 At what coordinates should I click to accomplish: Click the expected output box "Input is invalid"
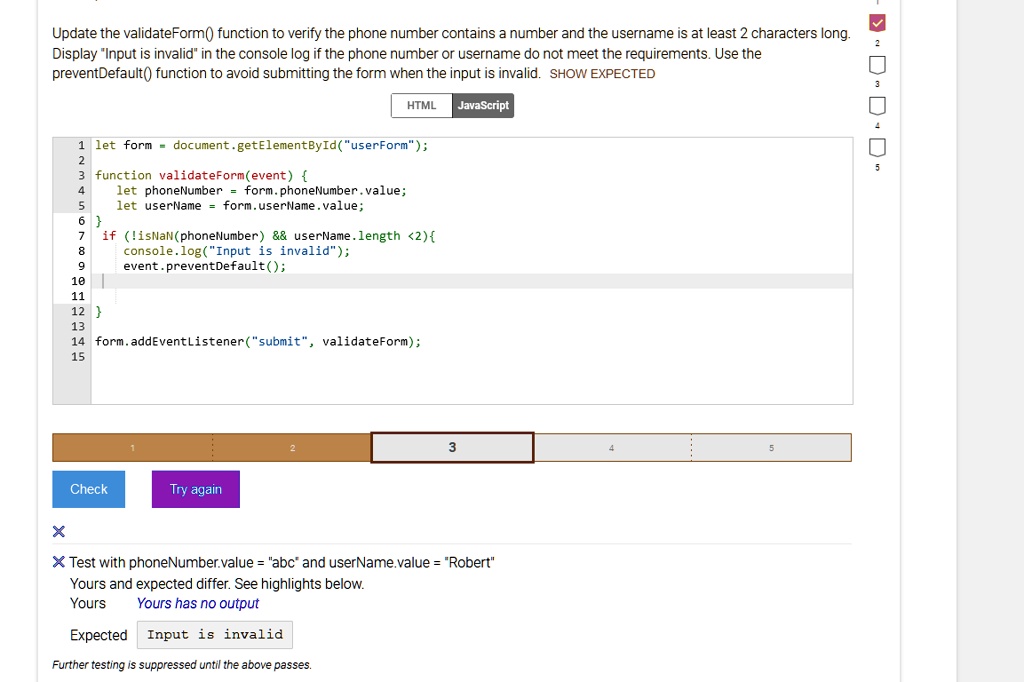(215, 635)
